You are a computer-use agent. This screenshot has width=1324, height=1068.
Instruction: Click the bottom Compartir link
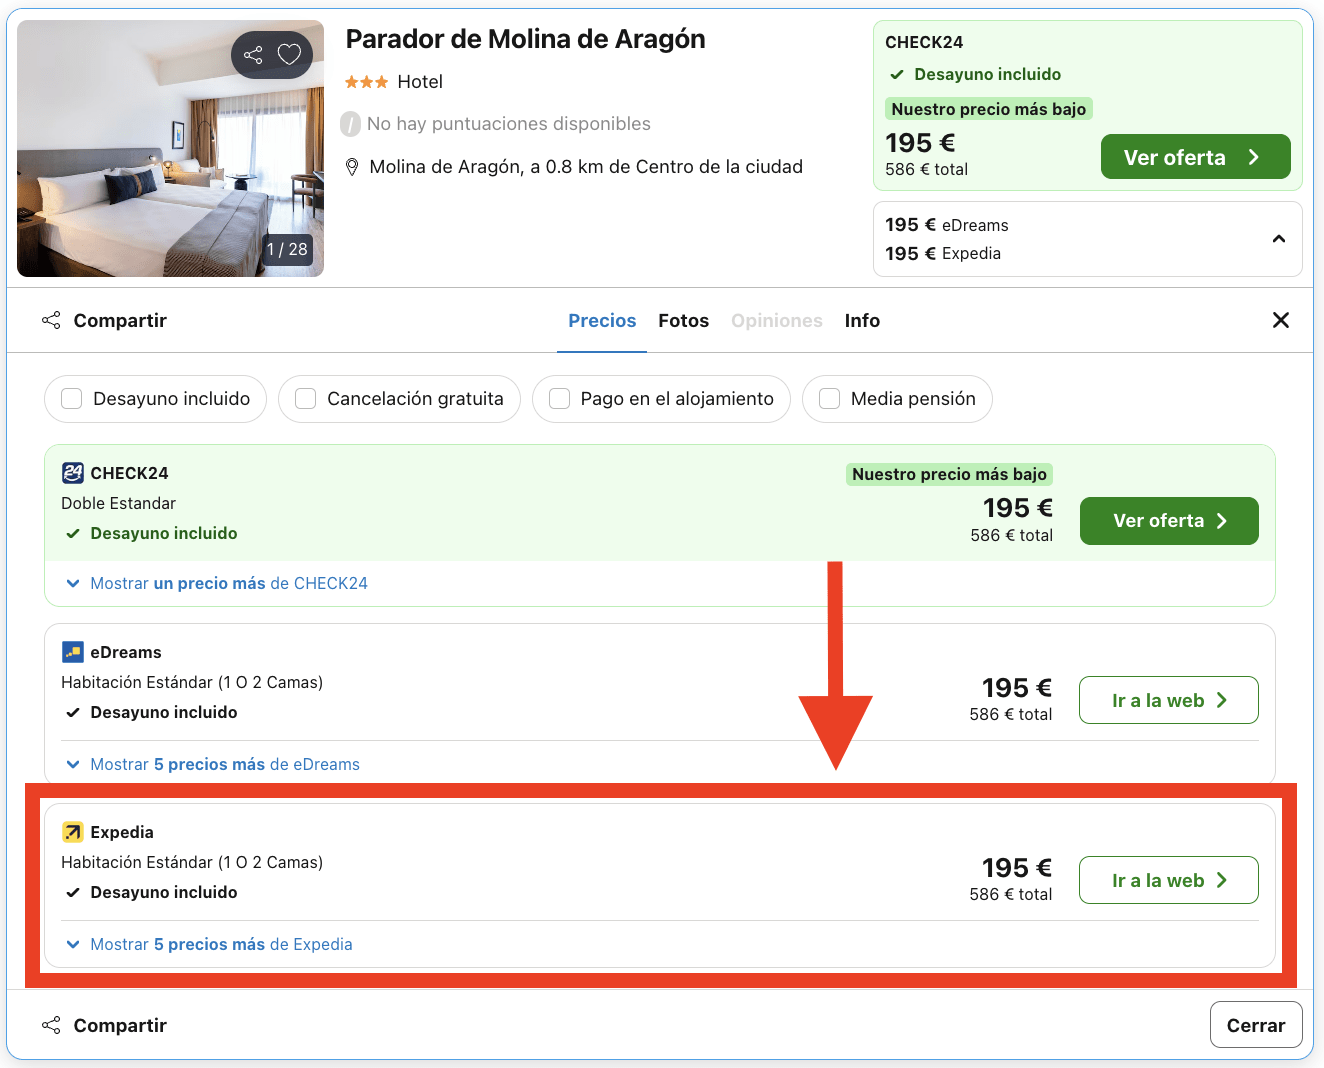tap(120, 1025)
